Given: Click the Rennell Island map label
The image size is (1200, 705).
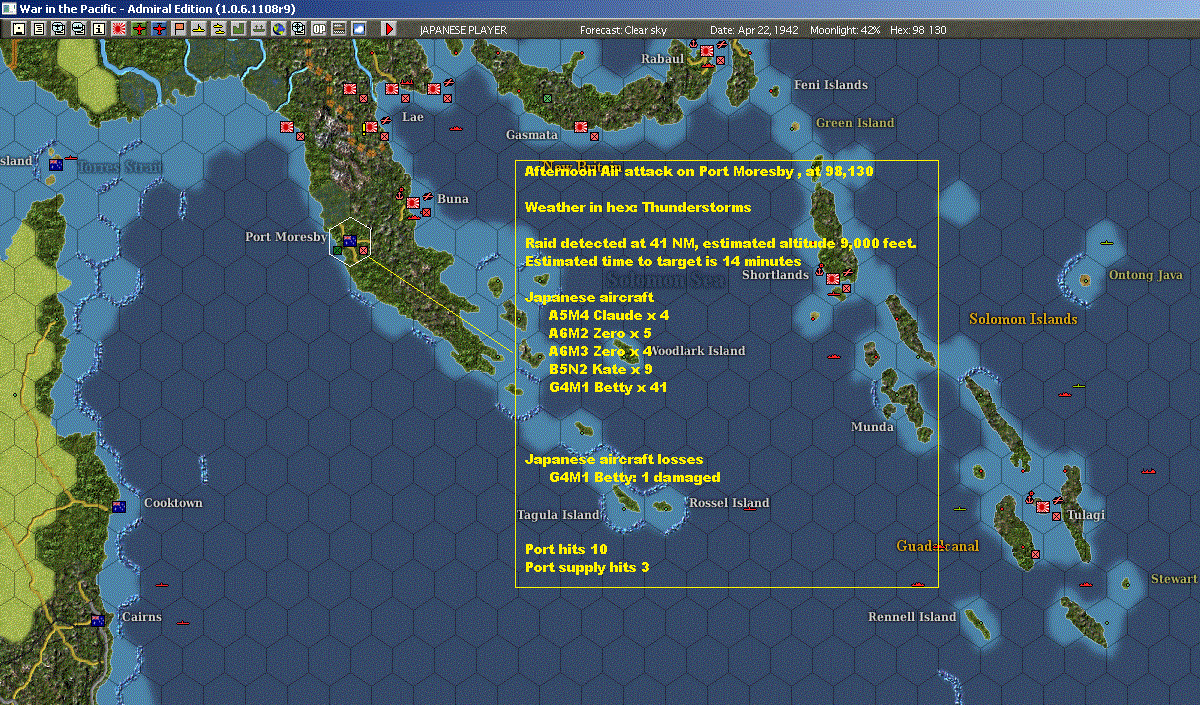Looking at the screenshot, I should click(x=912, y=617).
